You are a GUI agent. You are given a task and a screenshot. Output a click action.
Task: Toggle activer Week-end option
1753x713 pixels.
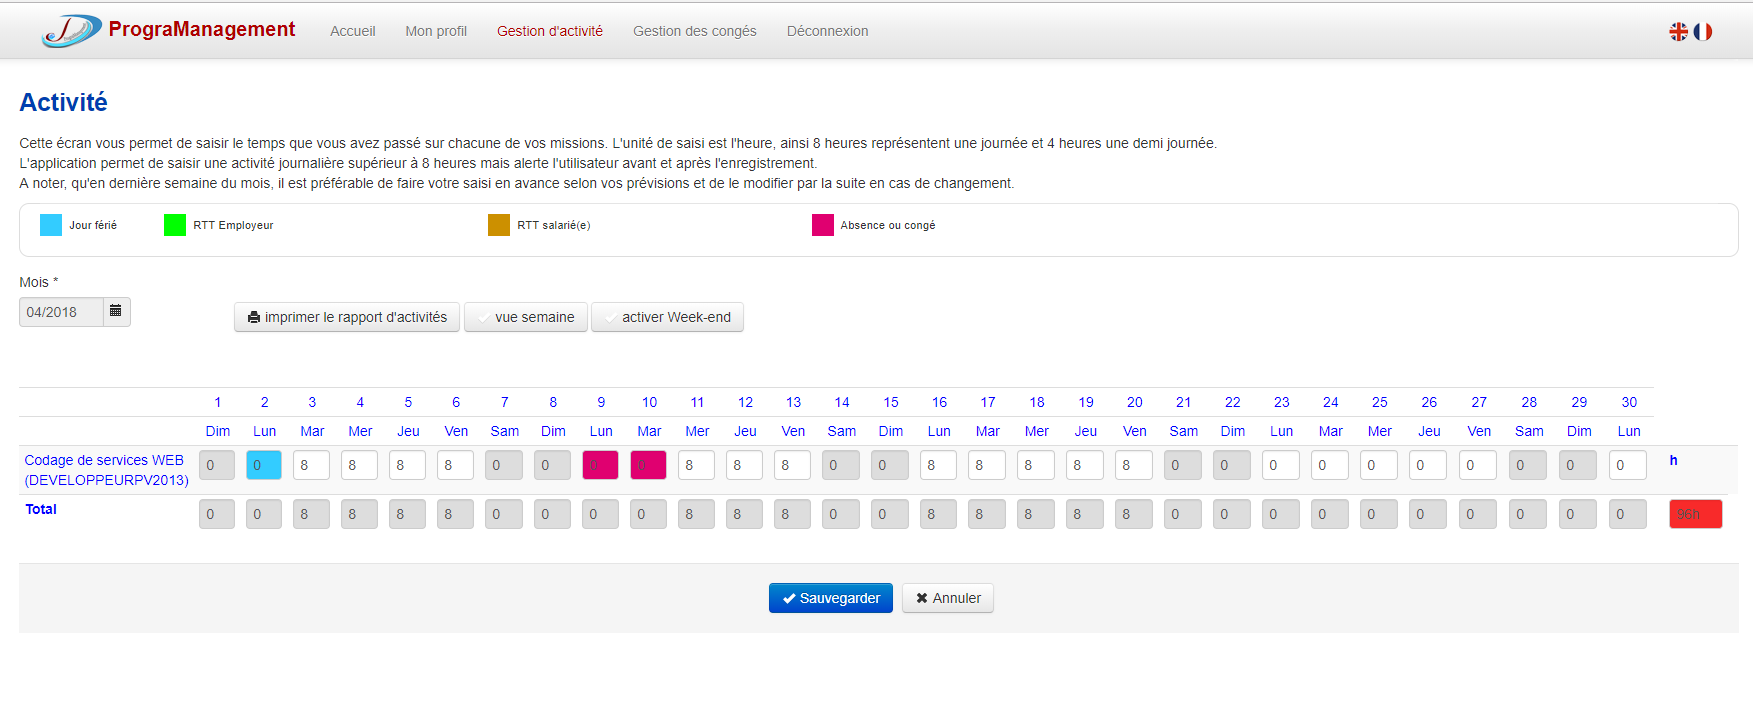(667, 317)
